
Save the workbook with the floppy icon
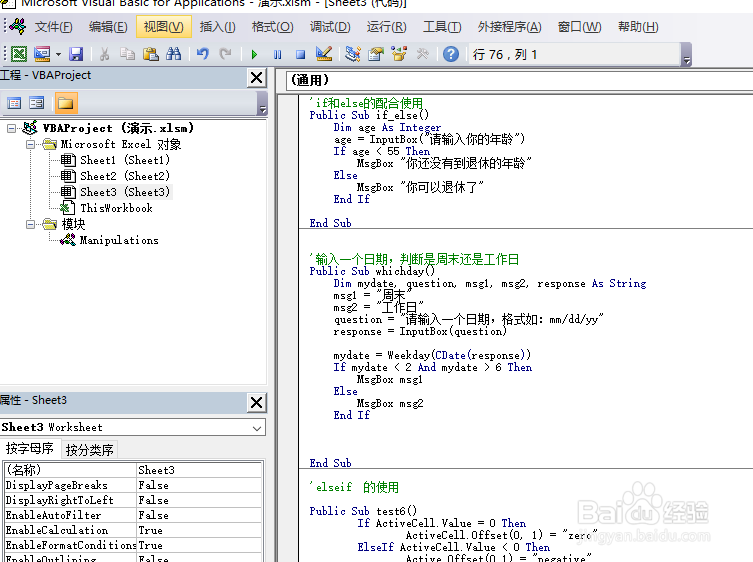(x=76, y=54)
